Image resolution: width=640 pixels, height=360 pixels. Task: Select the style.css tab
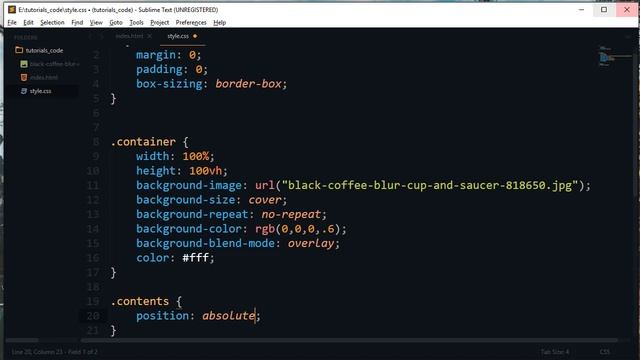point(178,36)
